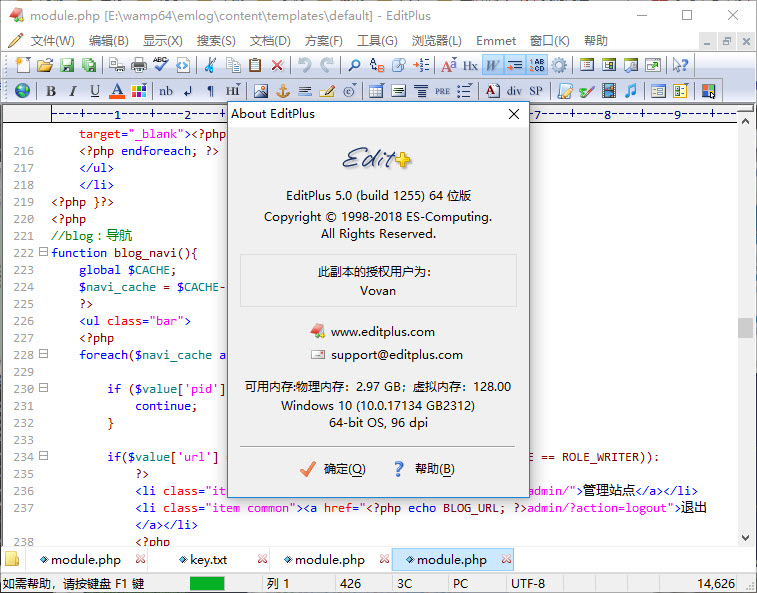Open the 工具(G) menu
The width and height of the screenshot is (757, 593).
[377, 41]
